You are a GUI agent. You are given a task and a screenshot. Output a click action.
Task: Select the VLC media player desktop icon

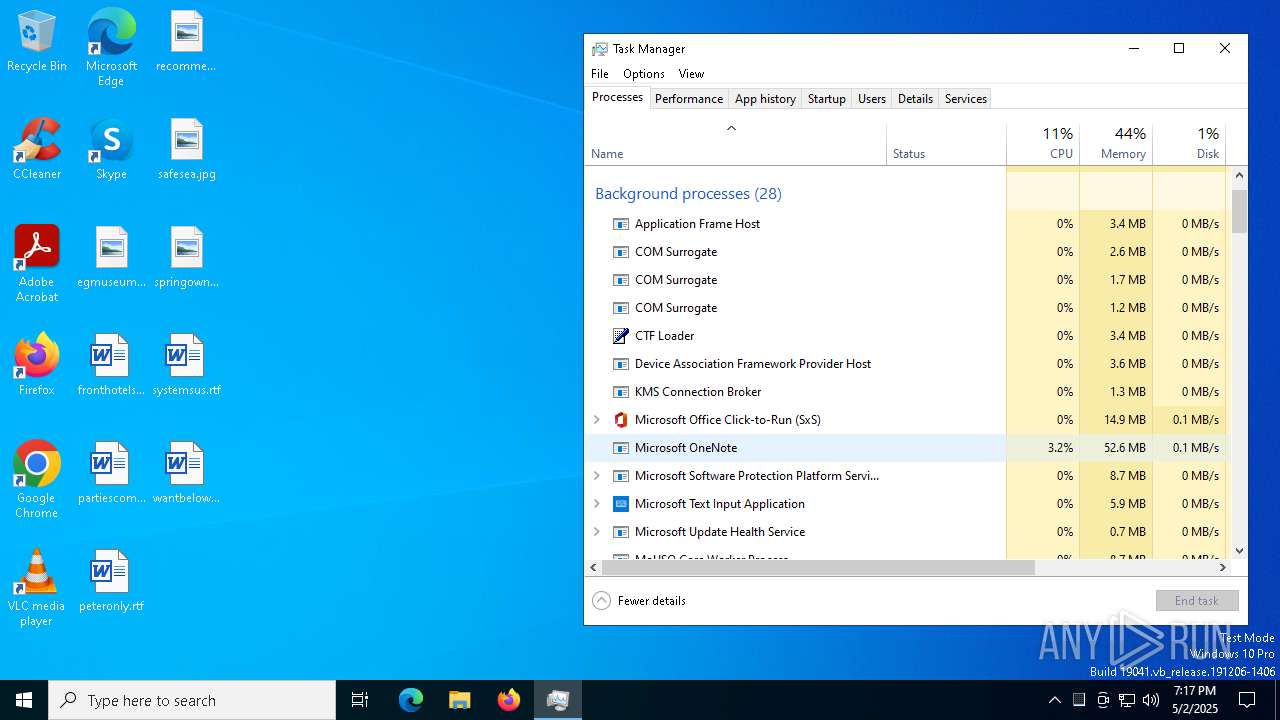click(x=37, y=588)
